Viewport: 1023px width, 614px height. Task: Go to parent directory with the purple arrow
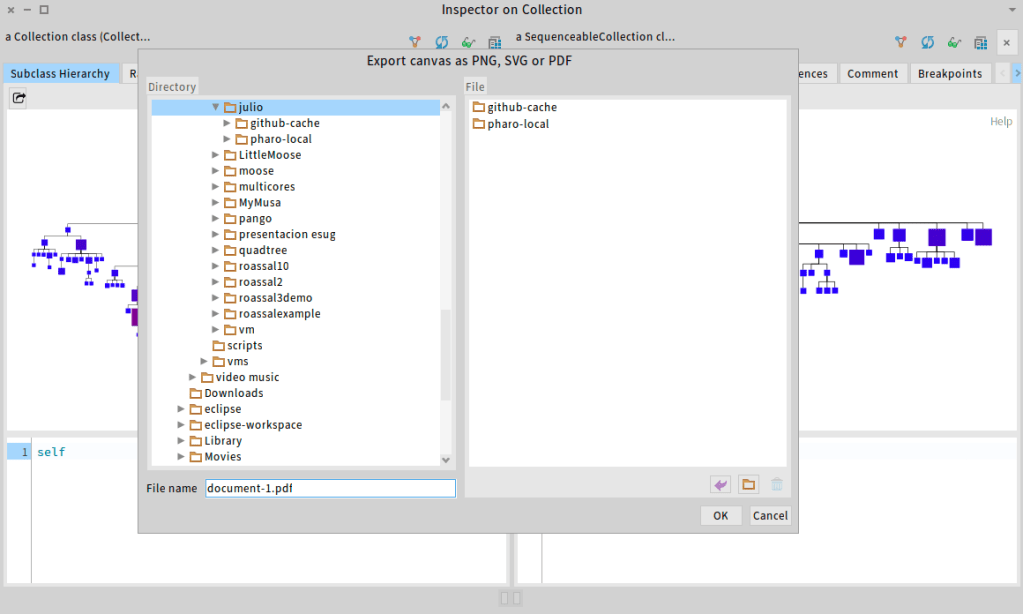point(720,485)
